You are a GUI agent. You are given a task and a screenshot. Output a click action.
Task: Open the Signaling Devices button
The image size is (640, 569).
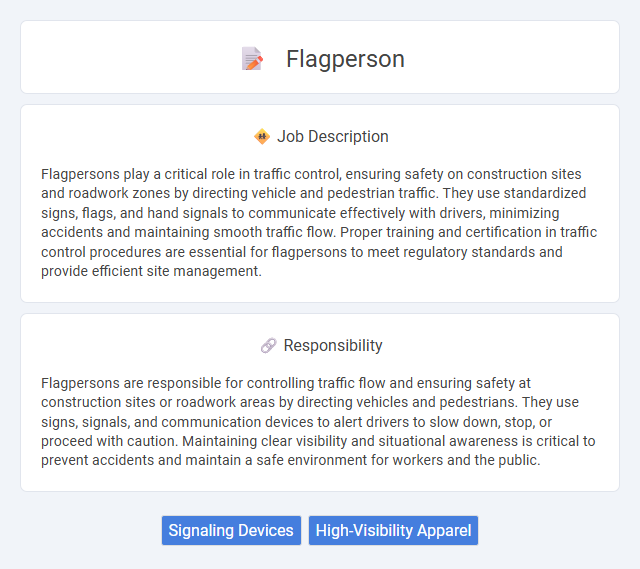pyautogui.click(x=231, y=530)
